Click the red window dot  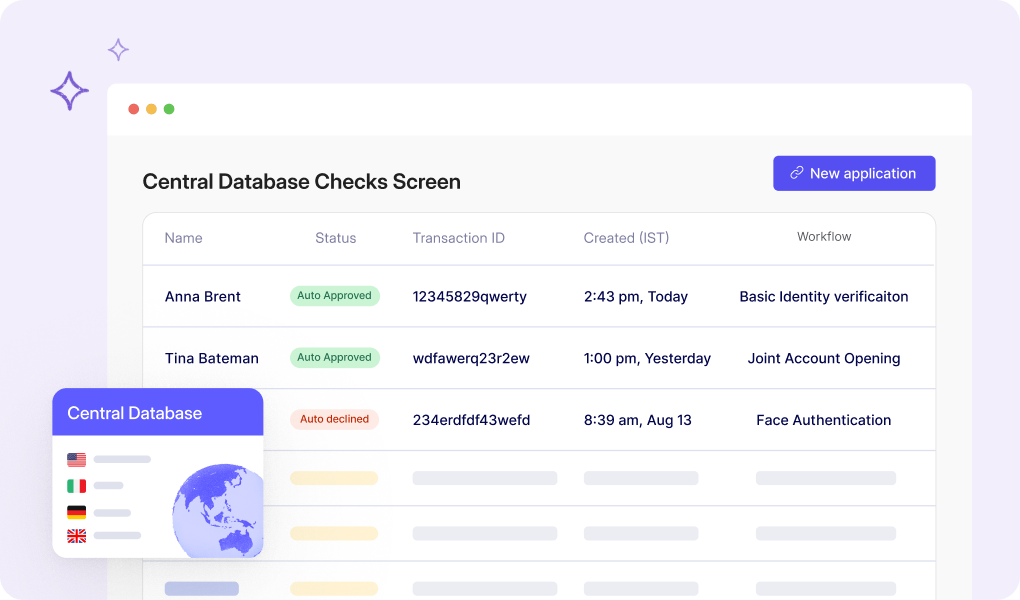(x=134, y=108)
